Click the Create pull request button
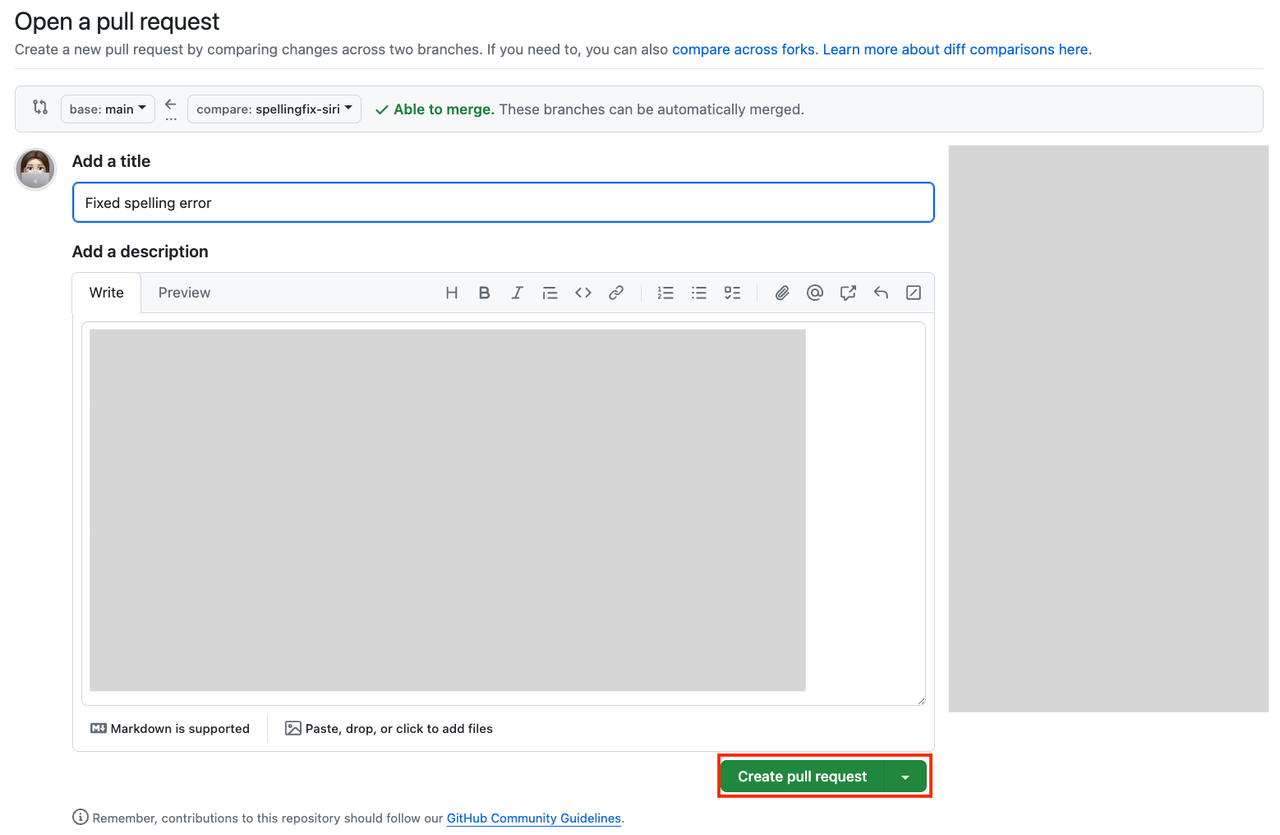Screen dimensions: 1280x835 (802, 777)
